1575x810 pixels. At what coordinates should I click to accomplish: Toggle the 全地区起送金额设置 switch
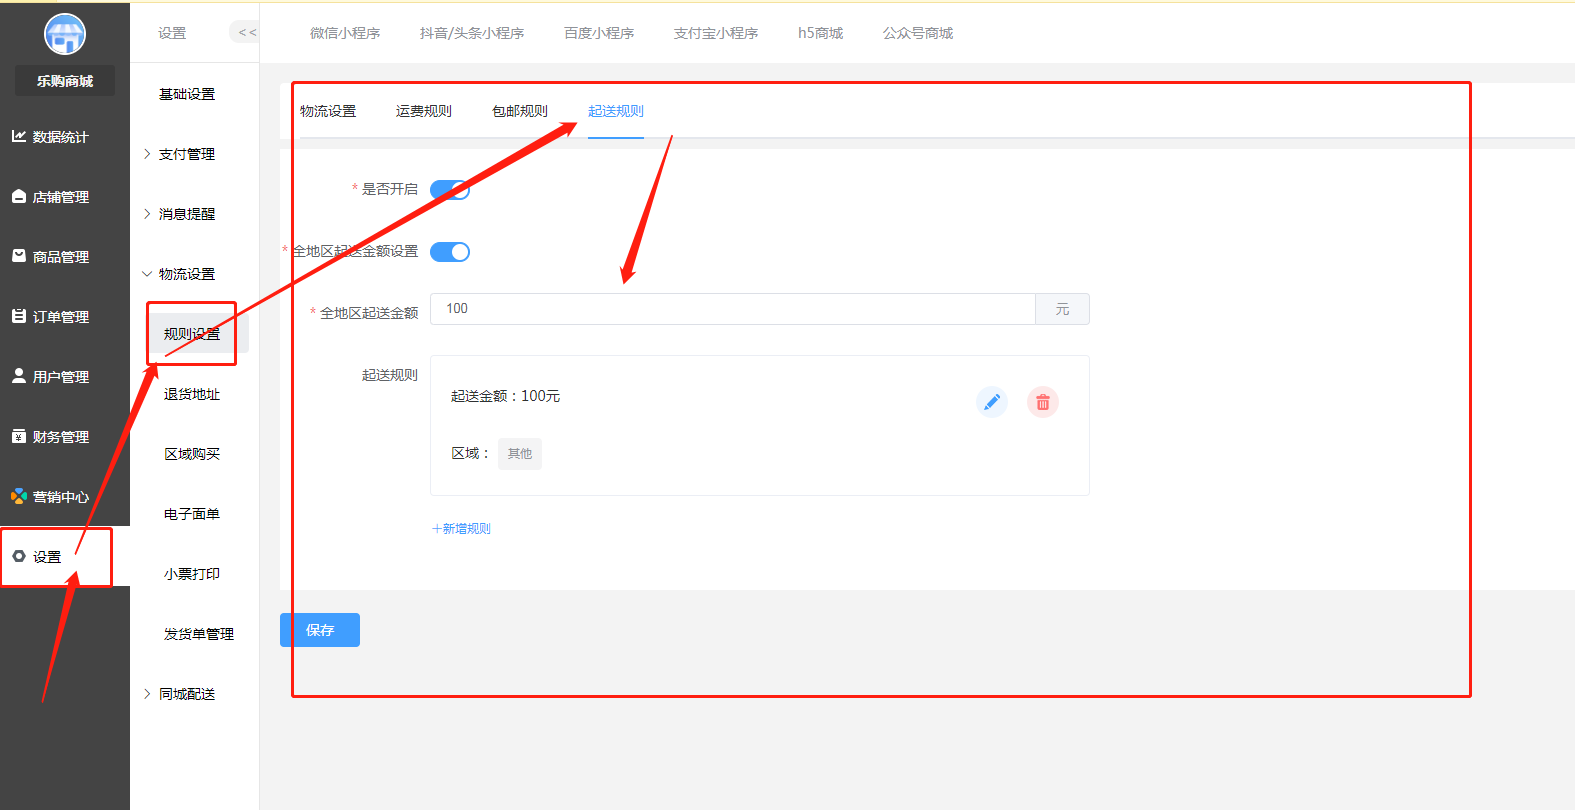click(450, 252)
